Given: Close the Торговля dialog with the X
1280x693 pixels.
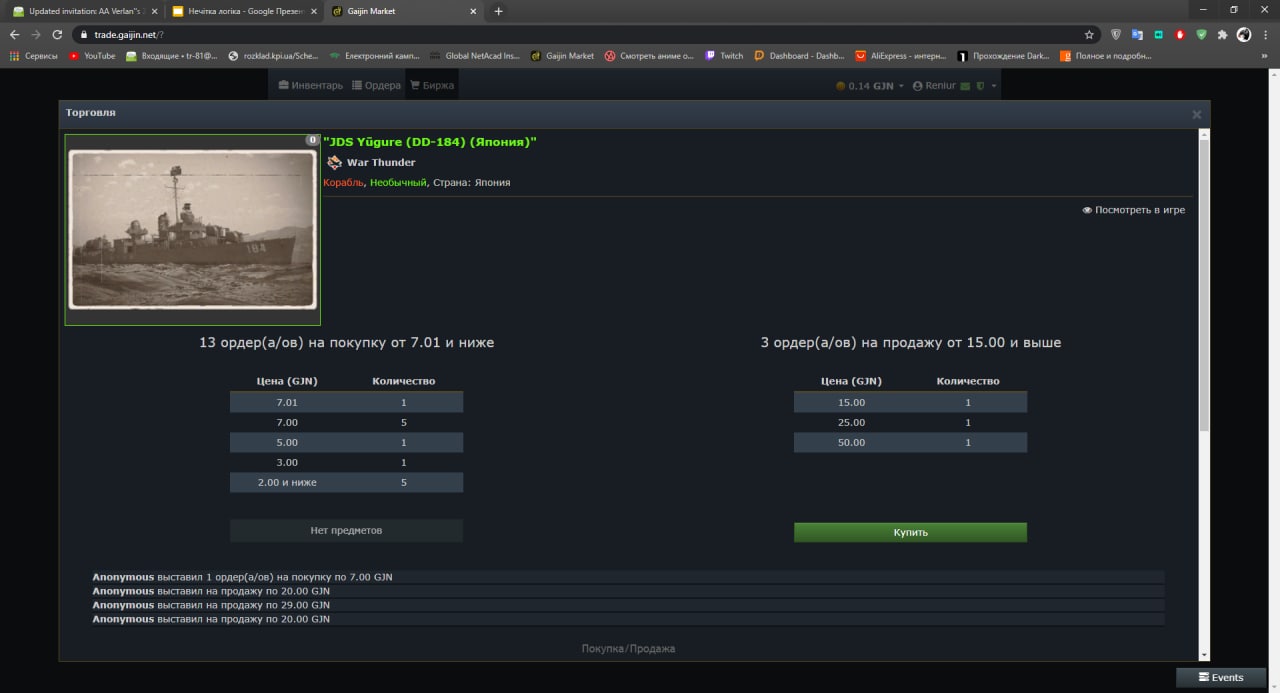Looking at the screenshot, I should (1196, 114).
